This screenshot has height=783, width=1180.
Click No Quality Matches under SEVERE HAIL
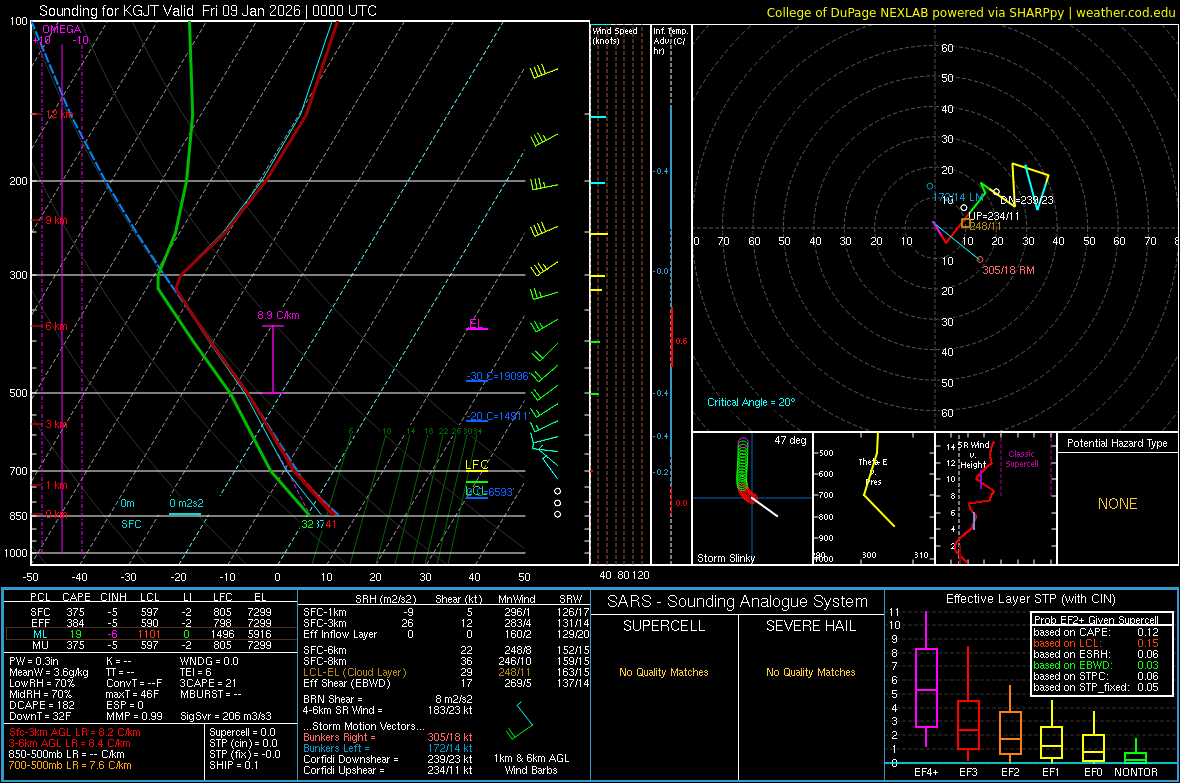tap(810, 672)
